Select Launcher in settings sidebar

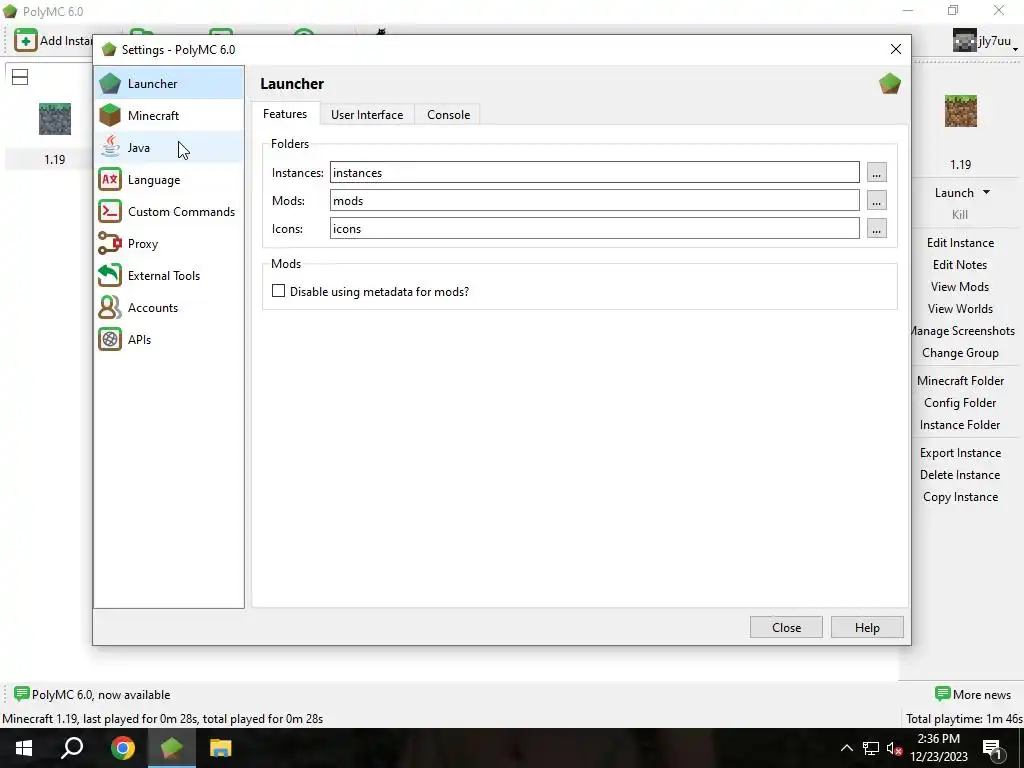[168, 84]
